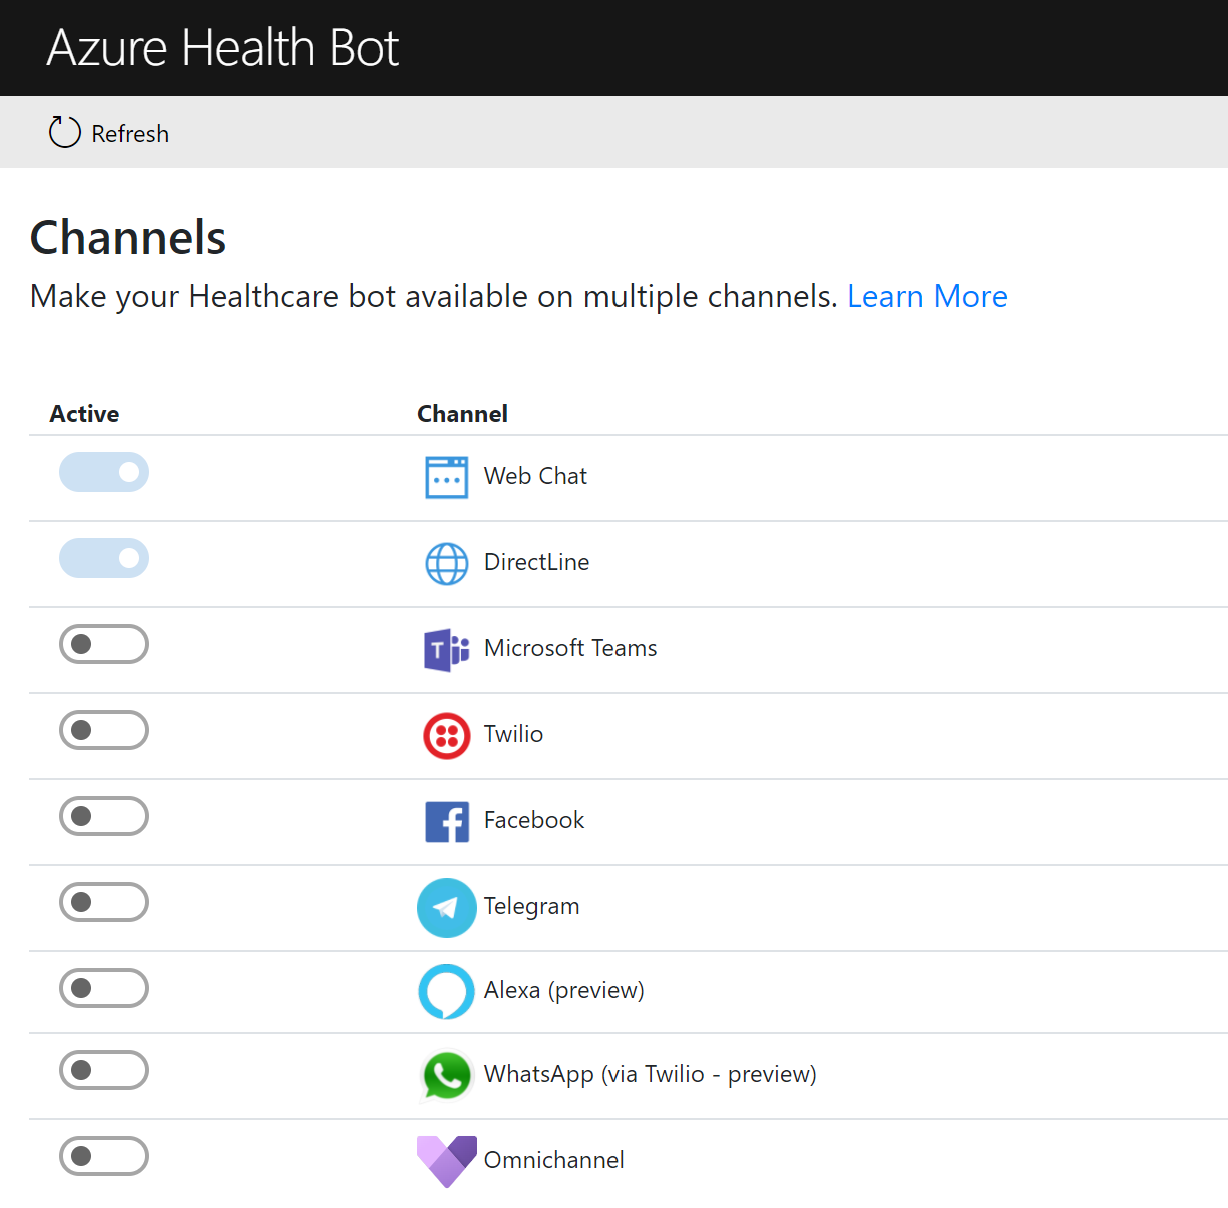
Task: Click the green WhatsApp phone icon
Action: pos(446,1076)
